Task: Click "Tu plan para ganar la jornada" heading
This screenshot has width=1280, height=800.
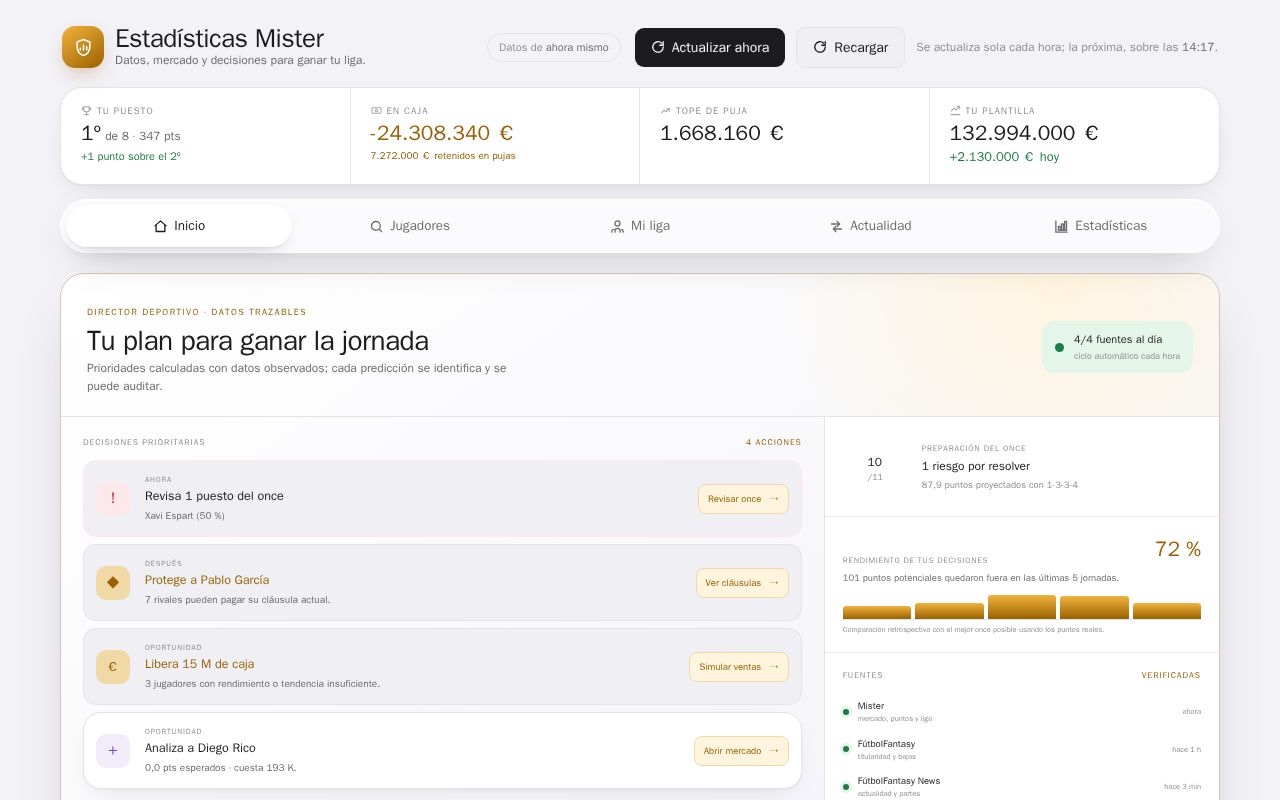Action: click(258, 341)
